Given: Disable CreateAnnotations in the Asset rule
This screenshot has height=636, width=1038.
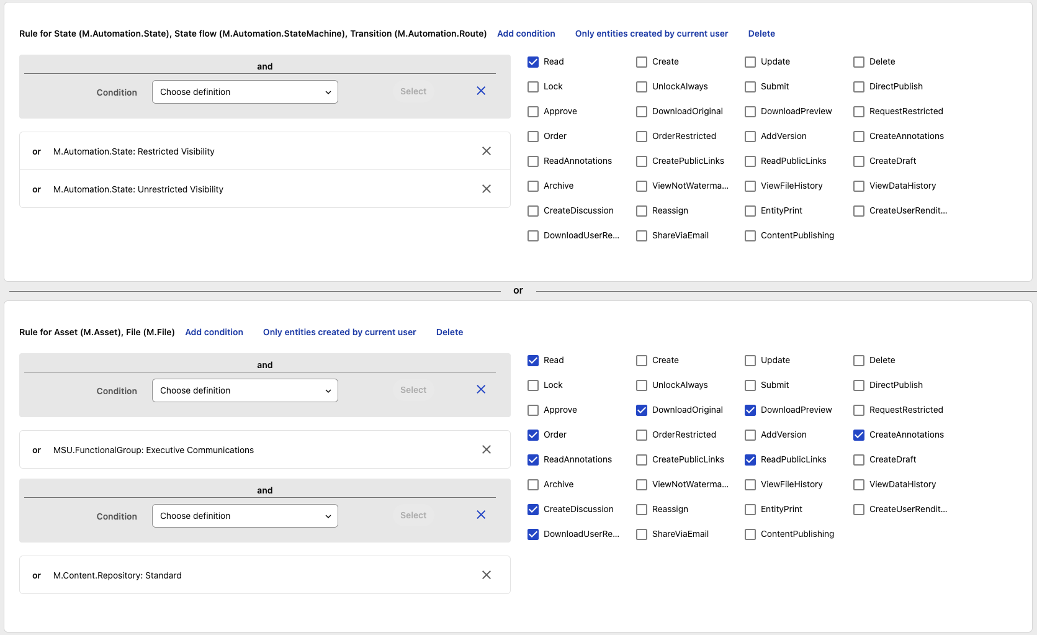Looking at the screenshot, I should [859, 435].
